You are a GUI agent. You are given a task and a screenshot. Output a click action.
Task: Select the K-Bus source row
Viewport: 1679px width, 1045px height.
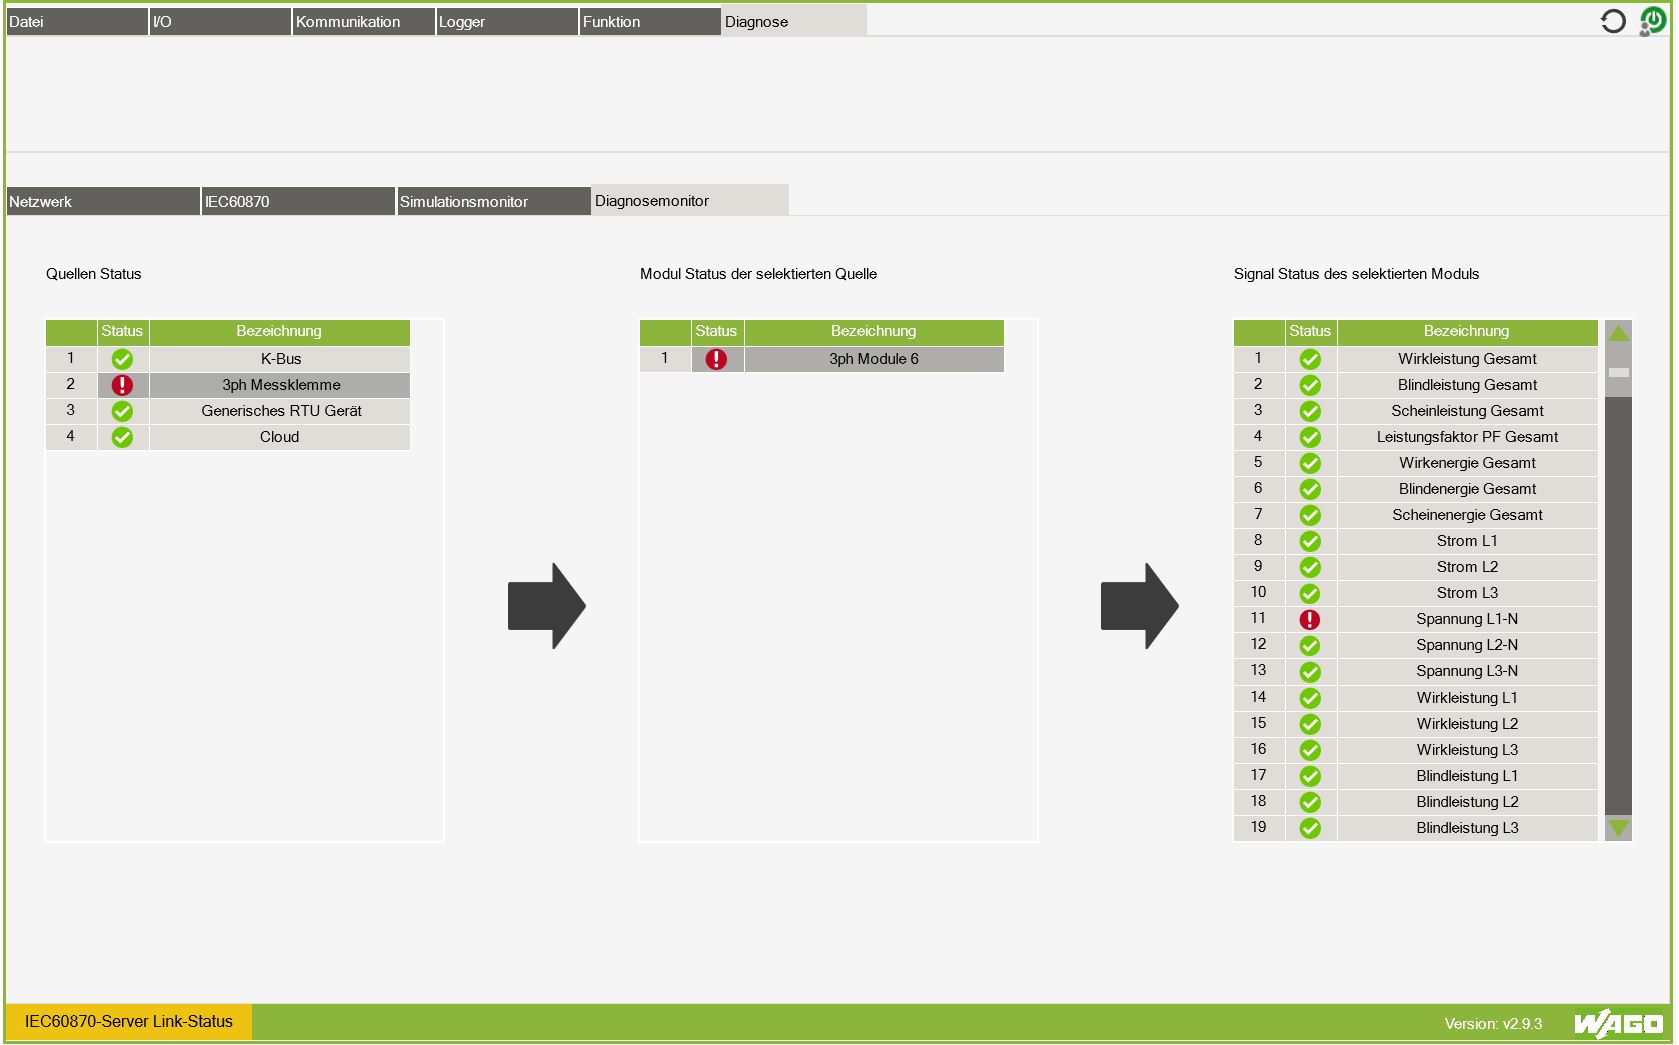(x=228, y=359)
